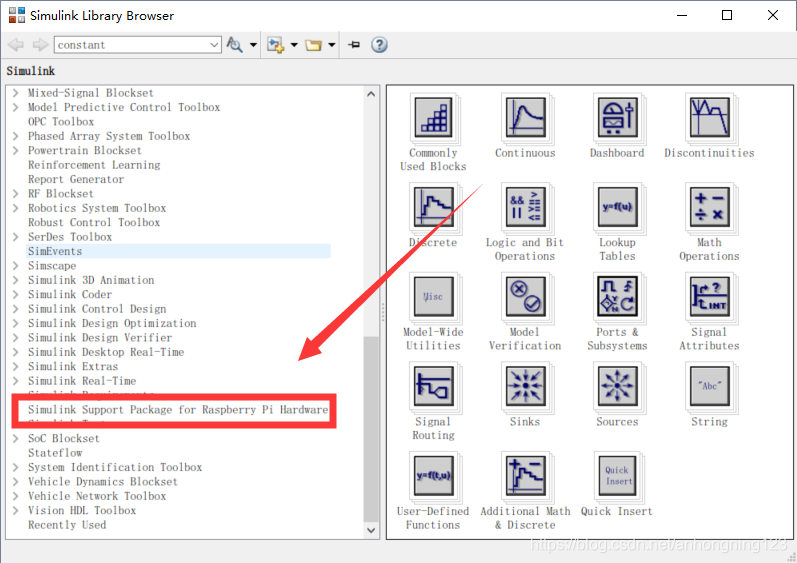Select SimEvents in the library tree
Image resolution: width=797 pixels, height=563 pixels.
click(55, 251)
